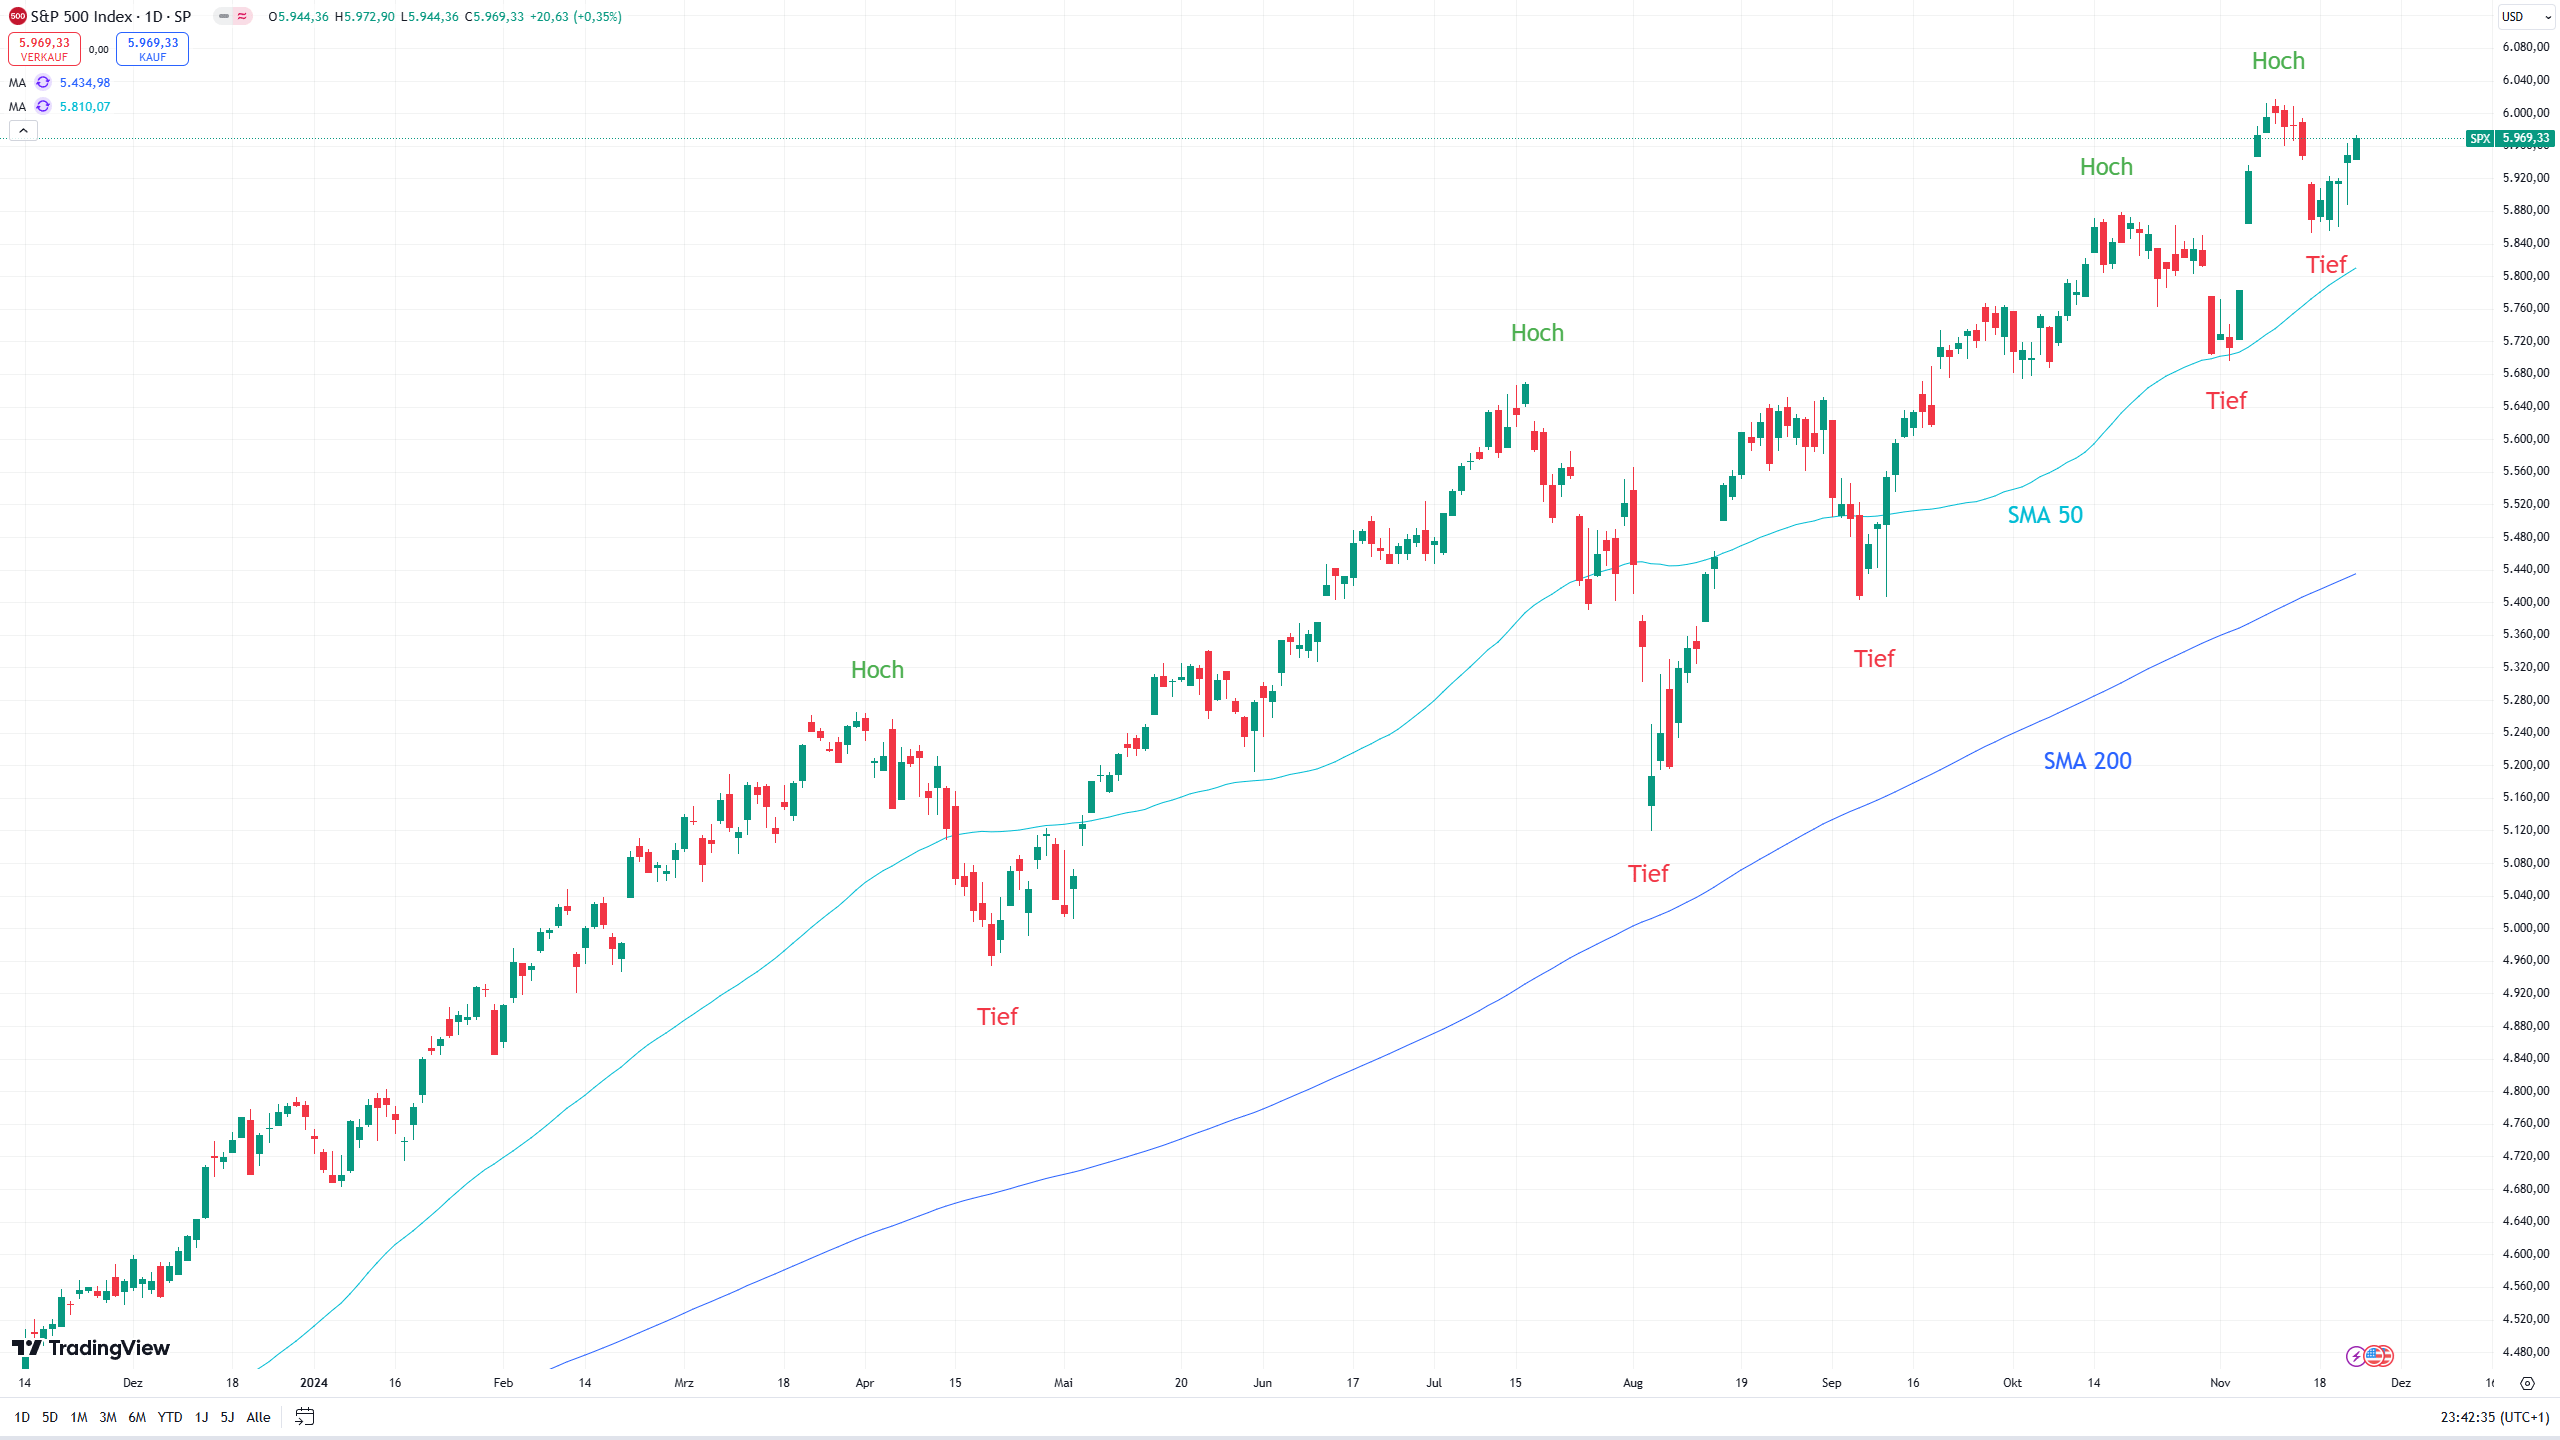Click the 6.000,00 price axis label
2560x1440 pixels.
pos(2525,113)
